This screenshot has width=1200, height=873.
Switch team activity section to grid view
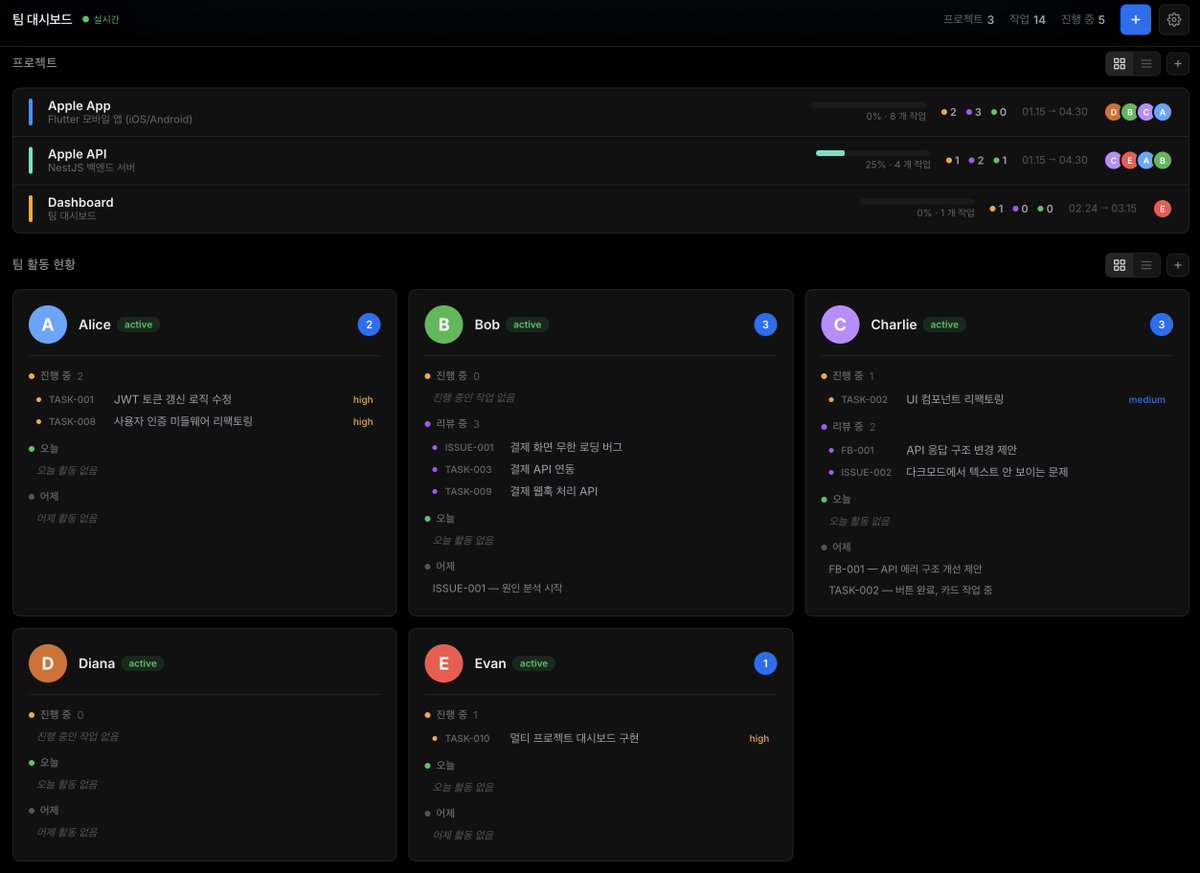pos(1119,265)
